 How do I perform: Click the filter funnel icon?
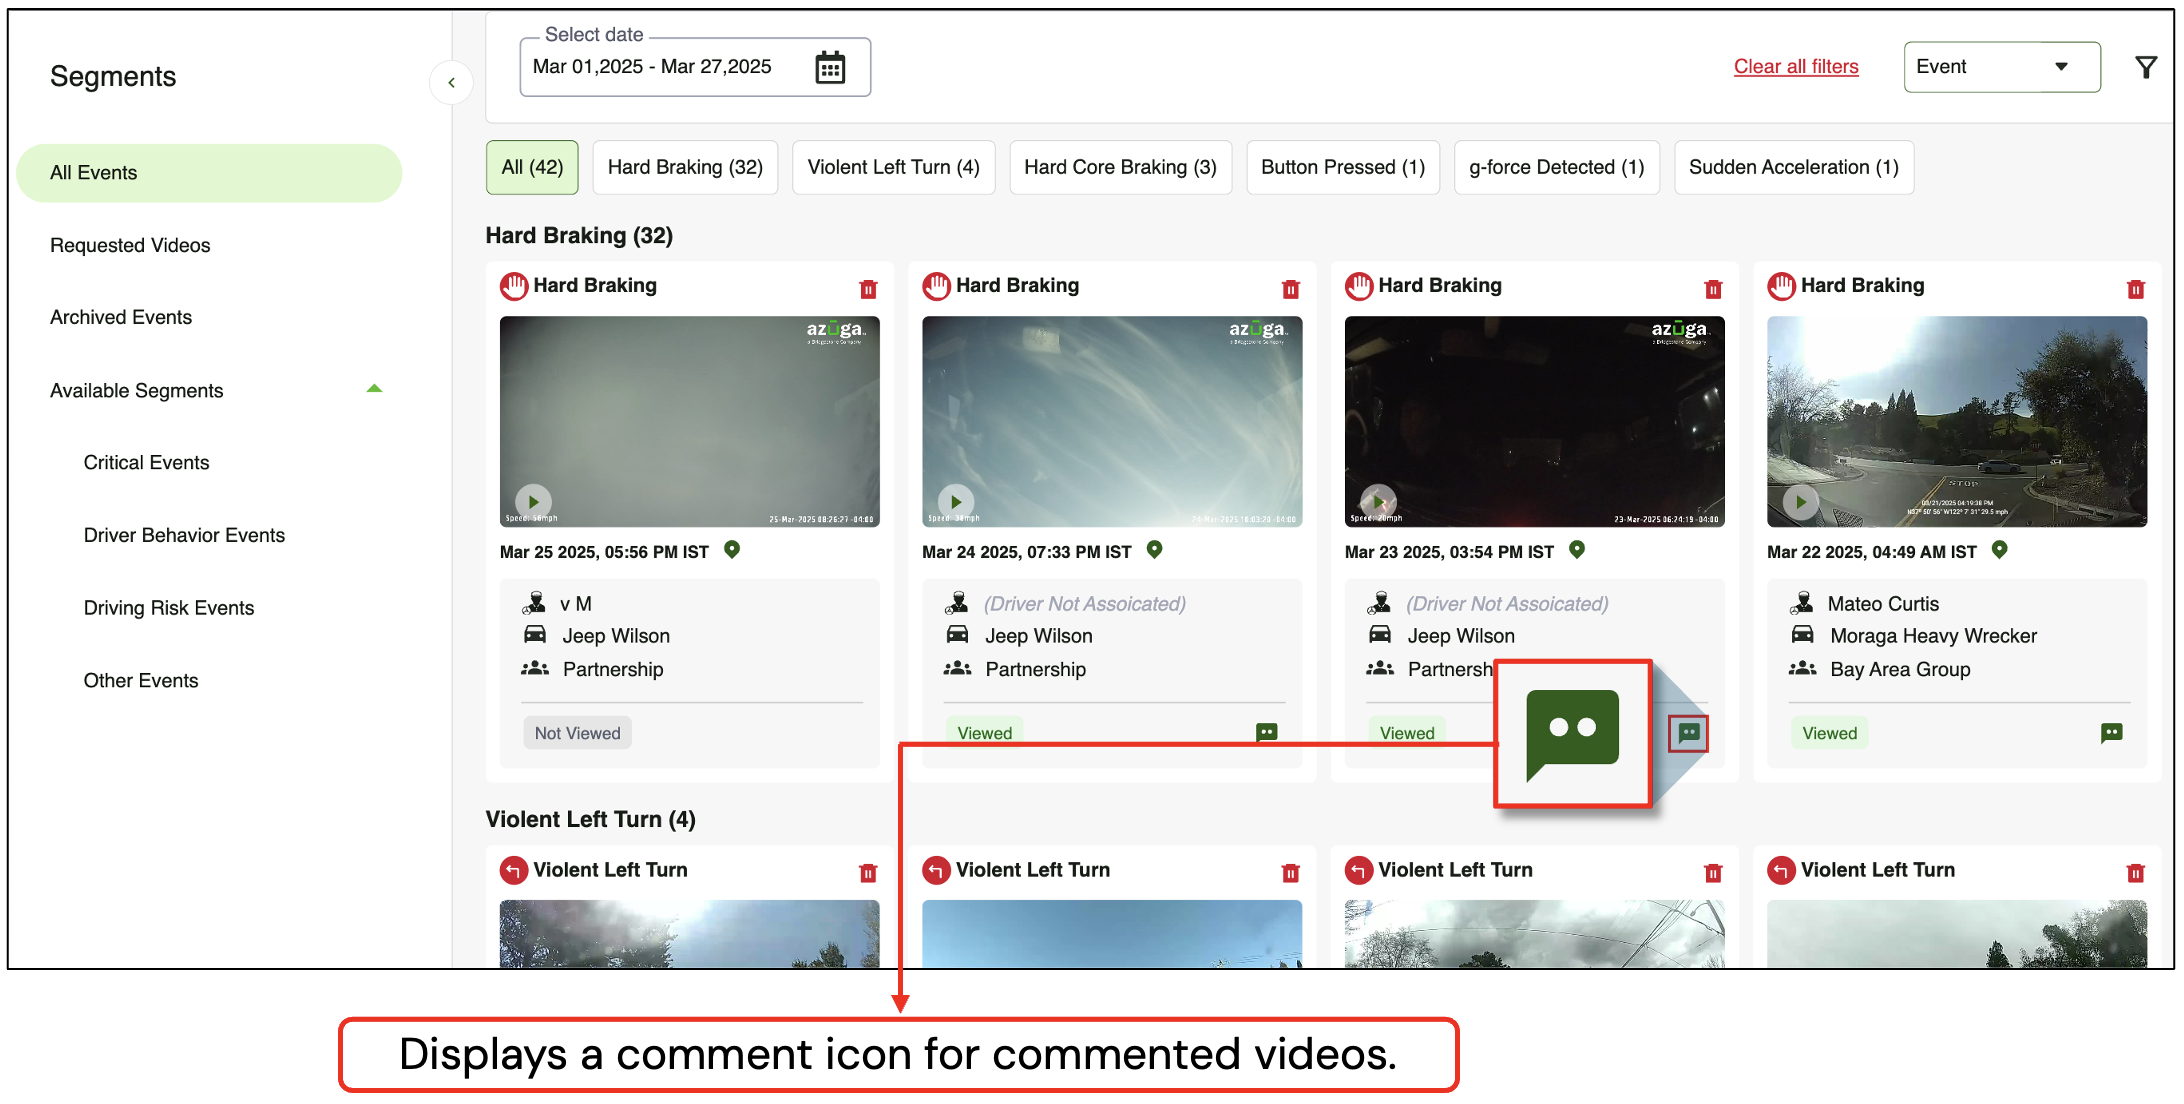[x=2145, y=67]
